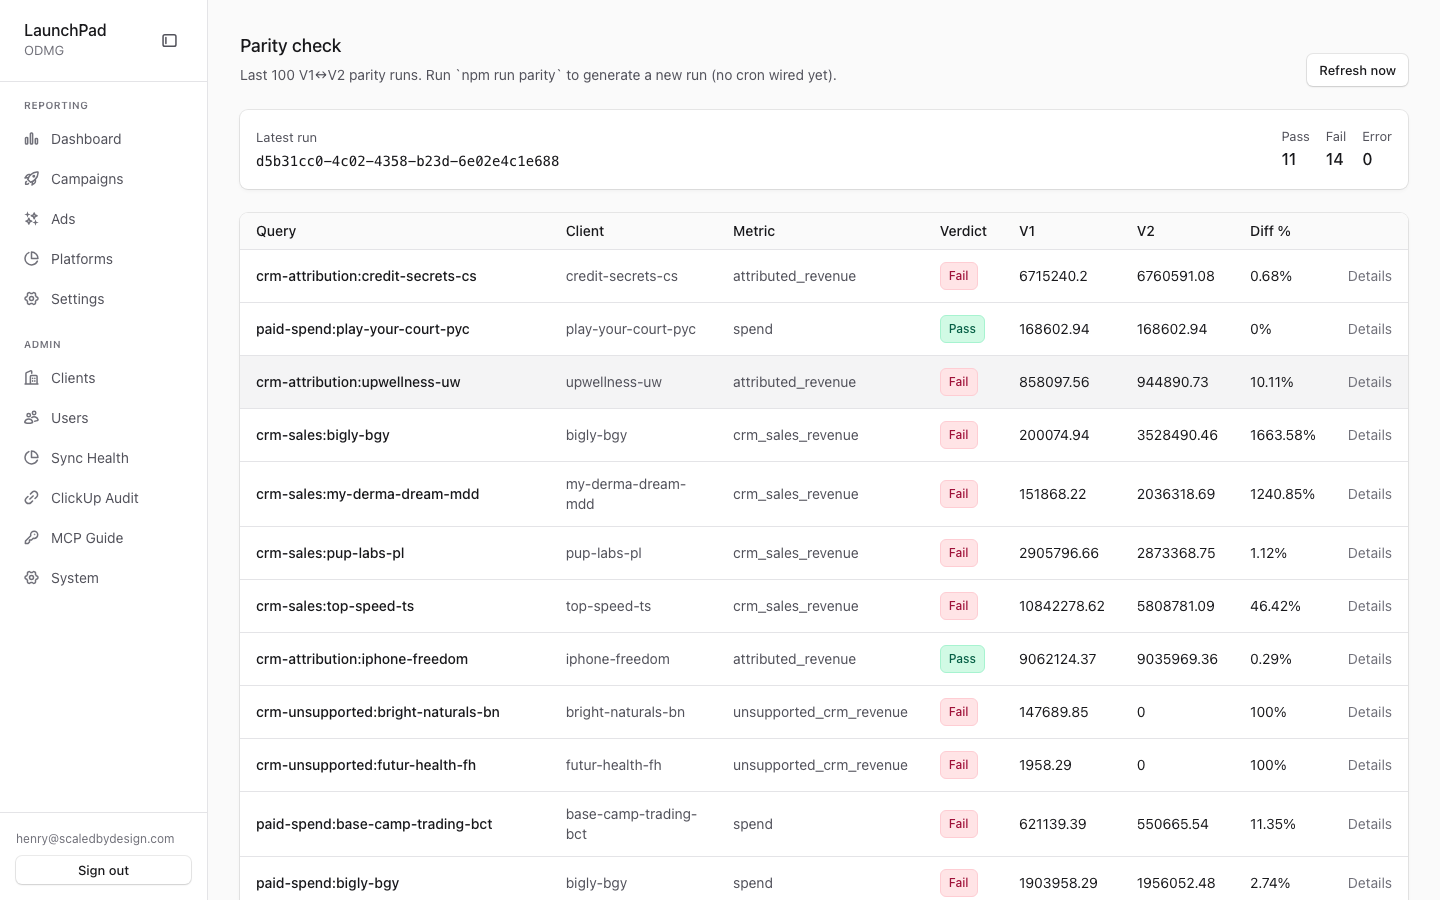This screenshot has height=900, width=1440.
Task: Click the Ads sparkle icon
Action: (x=32, y=219)
